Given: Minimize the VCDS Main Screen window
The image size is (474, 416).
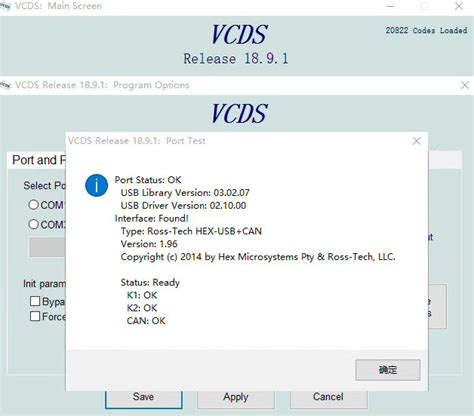Looking at the screenshot, I should point(390,6).
